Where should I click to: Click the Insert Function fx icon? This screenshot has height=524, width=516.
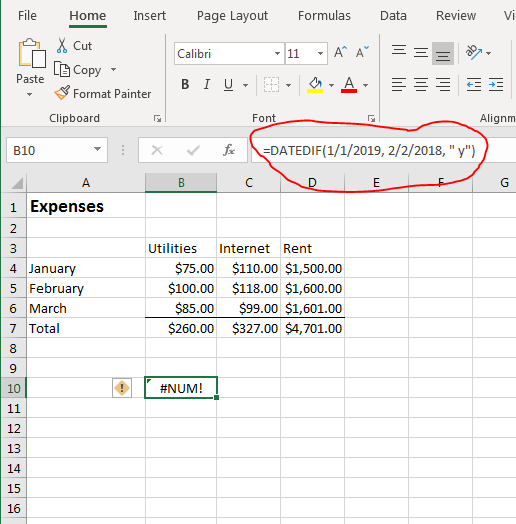[x=229, y=150]
